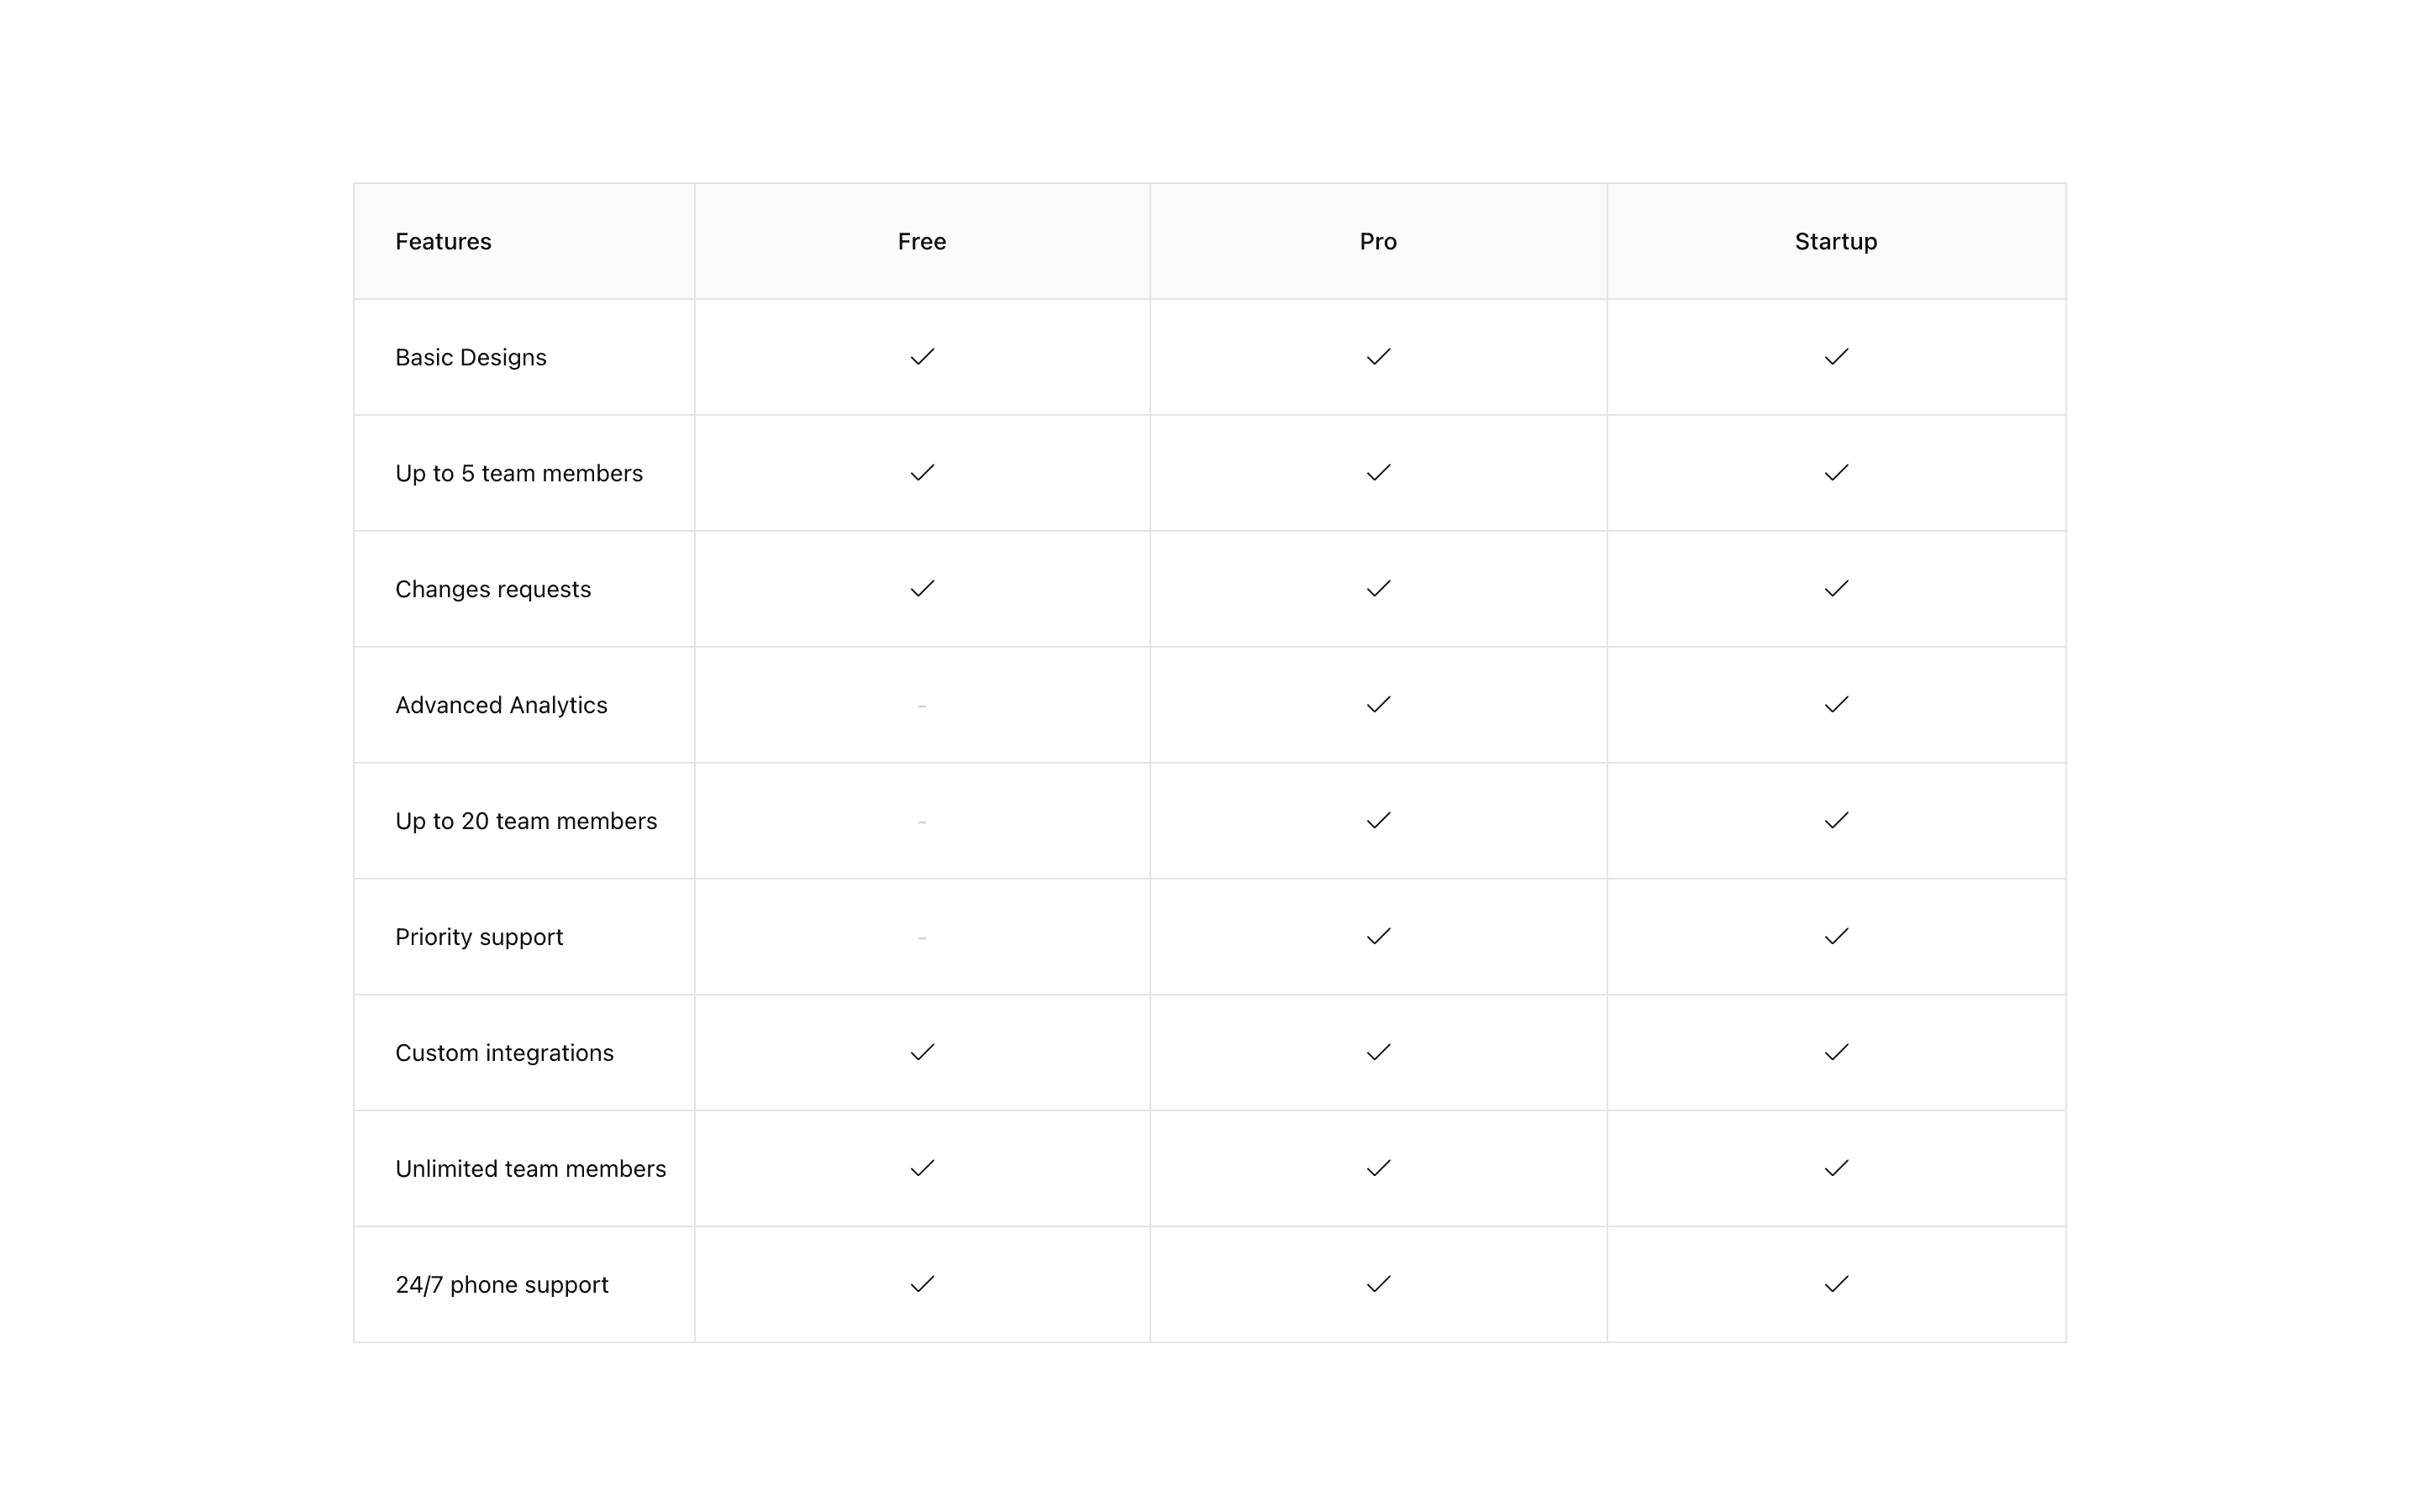Image resolution: width=2420 pixels, height=1512 pixels.
Task: Click the Features column header
Action: pos(443,242)
